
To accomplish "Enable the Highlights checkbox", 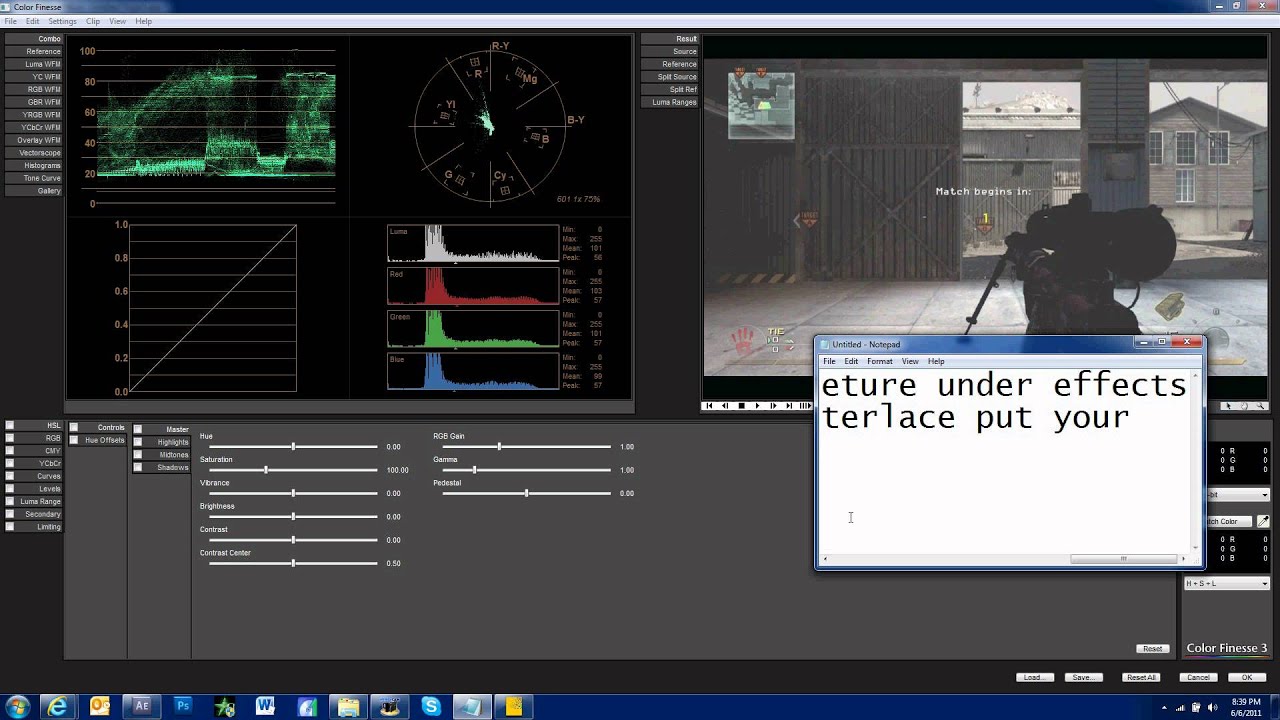I will (138, 442).
